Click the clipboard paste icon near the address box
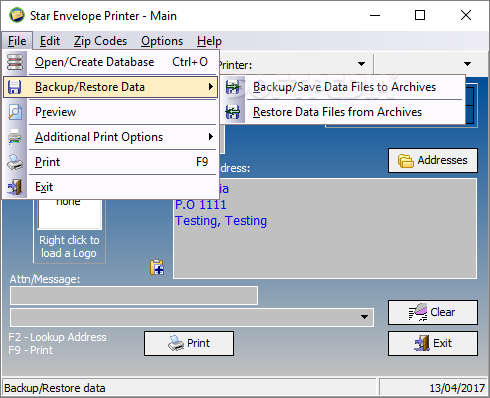This screenshot has height=398, width=490. tap(157, 267)
